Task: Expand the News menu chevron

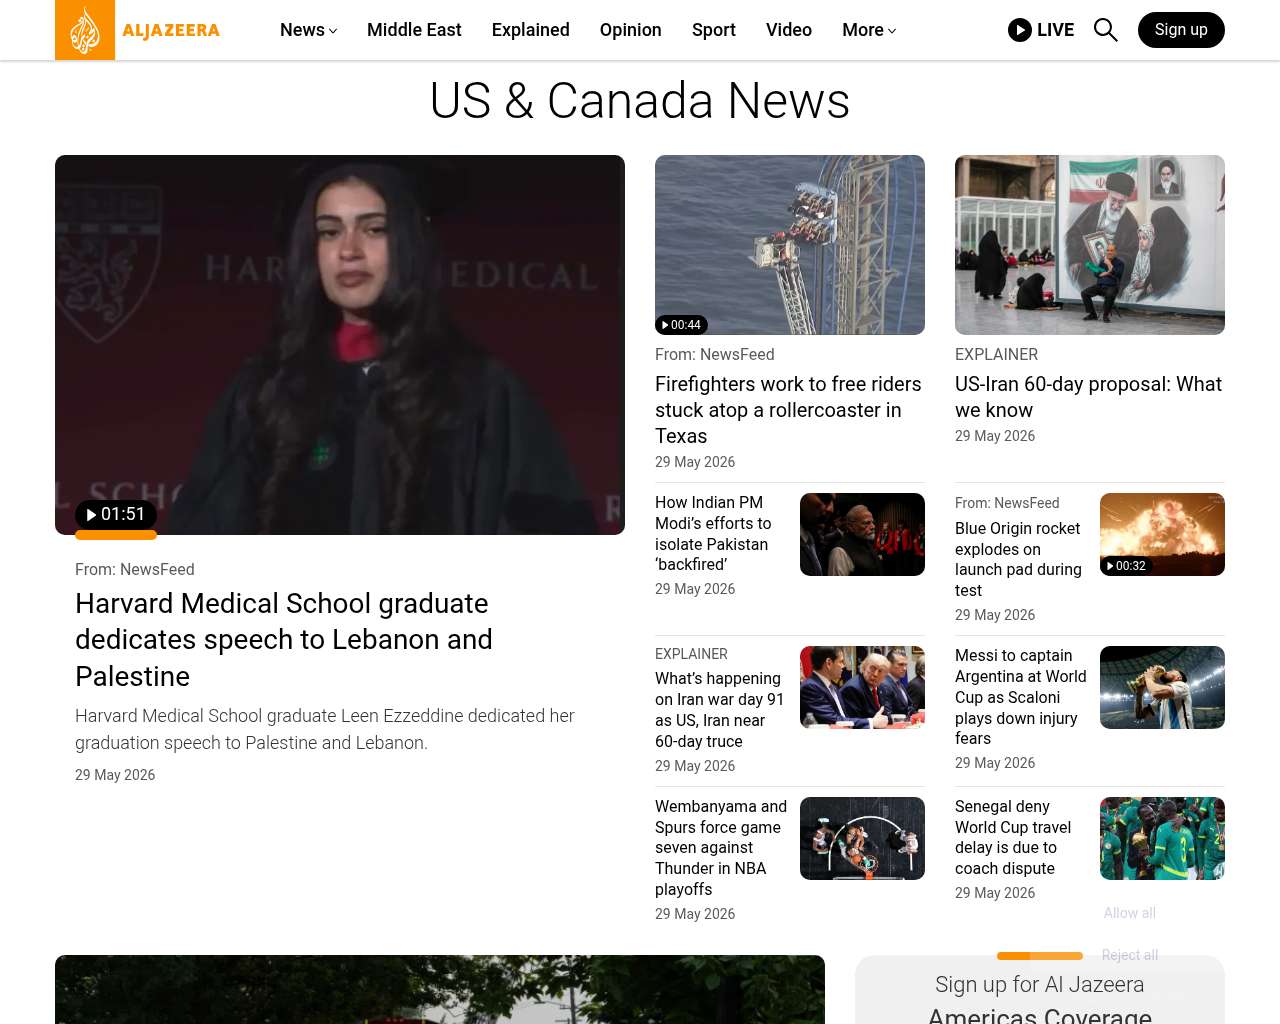Action: 333,31
